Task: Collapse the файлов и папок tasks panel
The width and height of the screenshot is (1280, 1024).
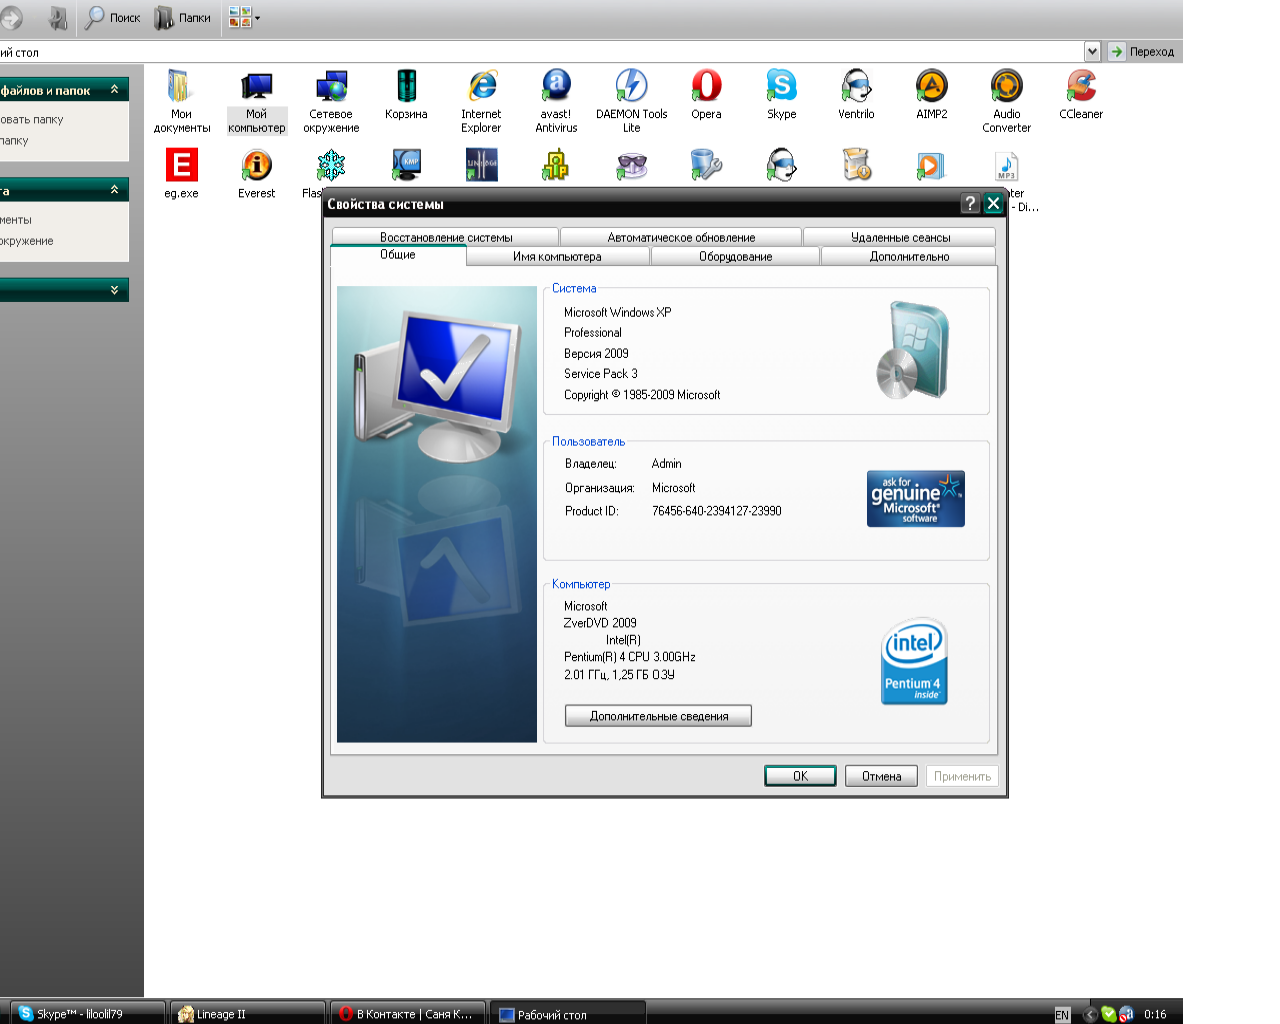Action: click(x=114, y=90)
